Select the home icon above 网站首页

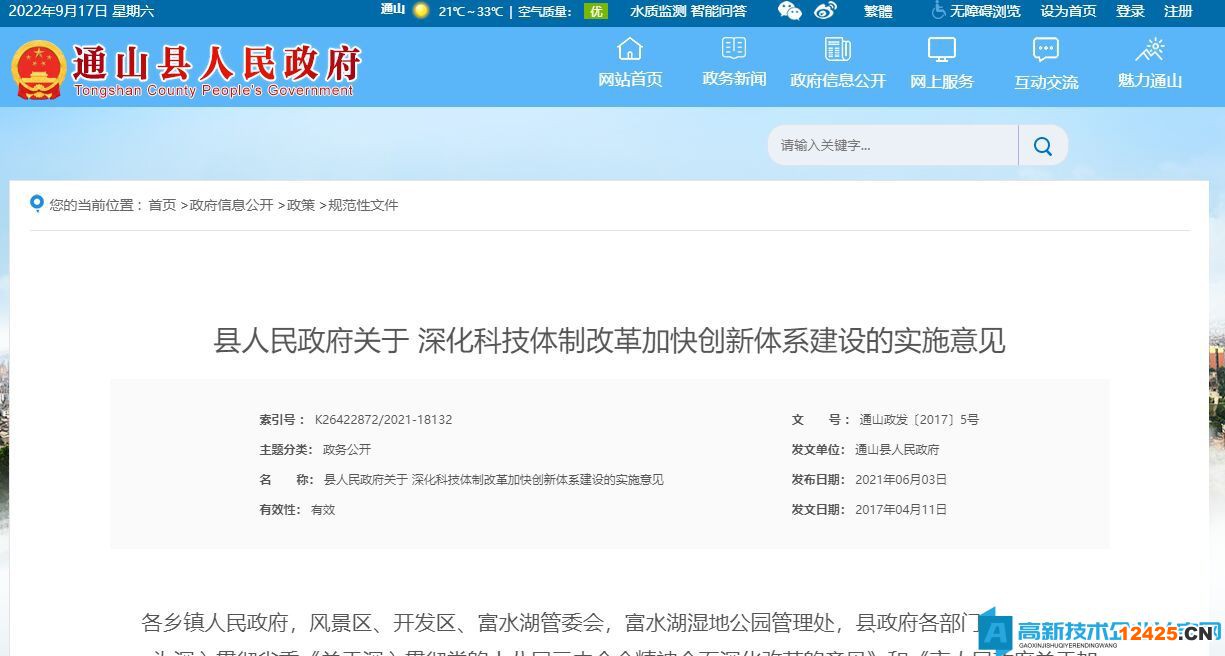pyautogui.click(x=629, y=47)
